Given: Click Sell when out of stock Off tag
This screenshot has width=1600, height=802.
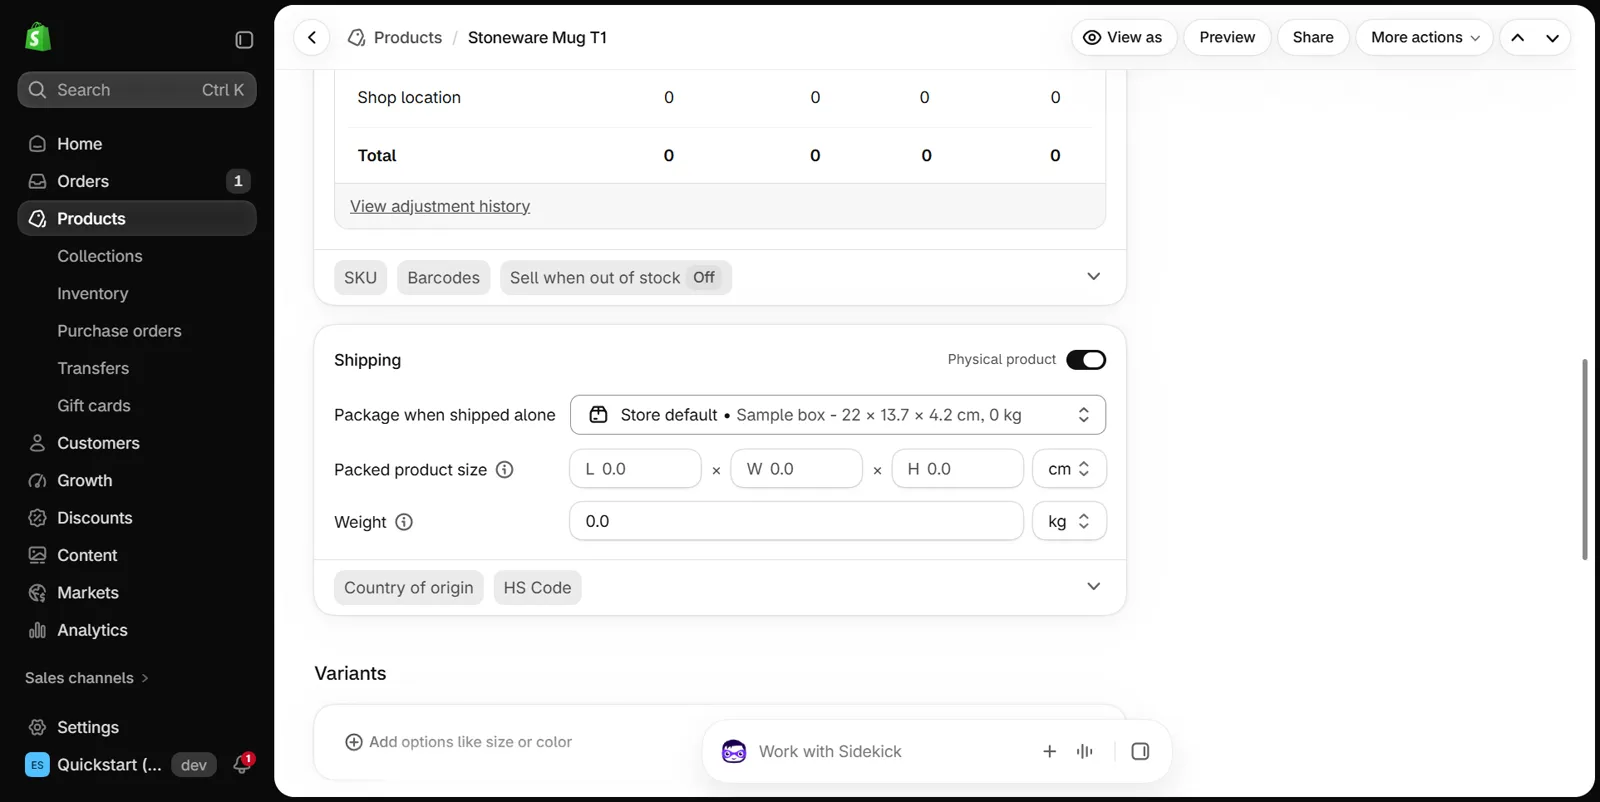Looking at the screenshot, I should point(616,278).
